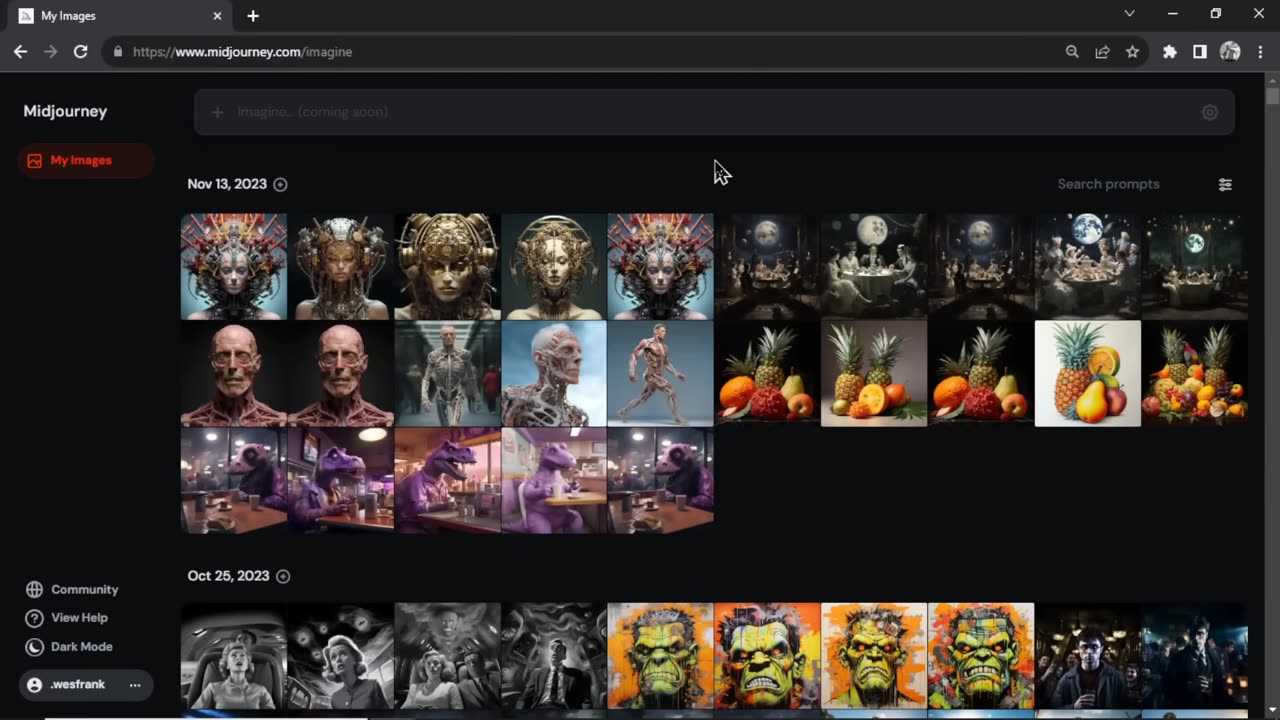This screenshot has height=720, width=1280.
Task: Open the My Images page link
Action: 86,160
